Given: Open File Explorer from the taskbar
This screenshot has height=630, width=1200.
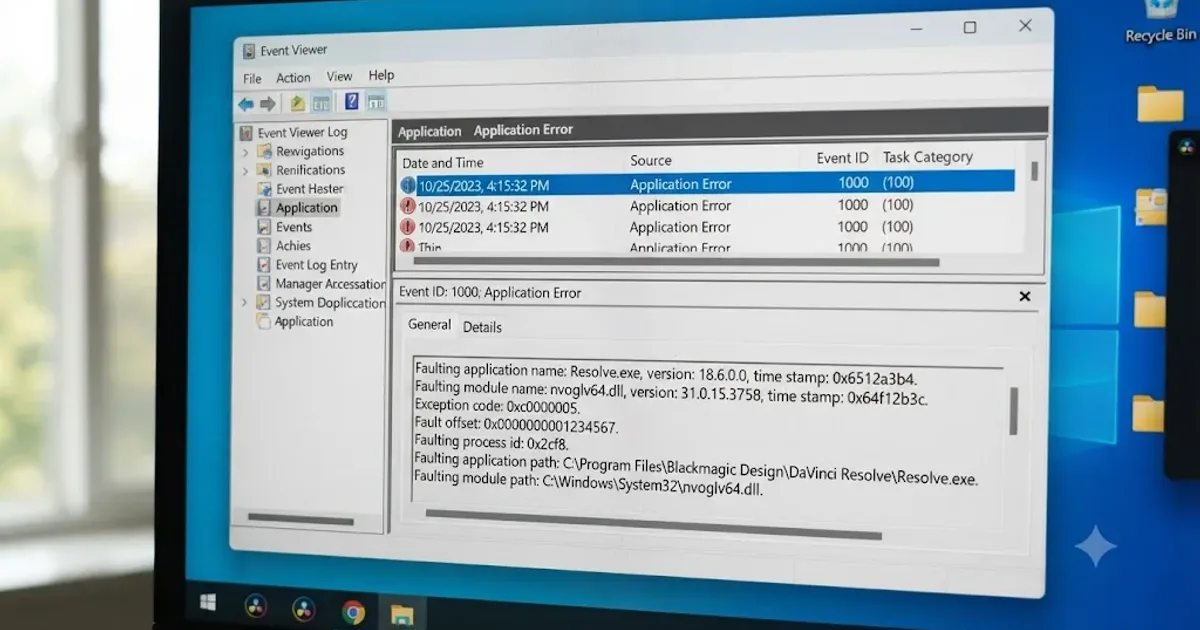Looking at the screenshot, I should tap(402, 612).
